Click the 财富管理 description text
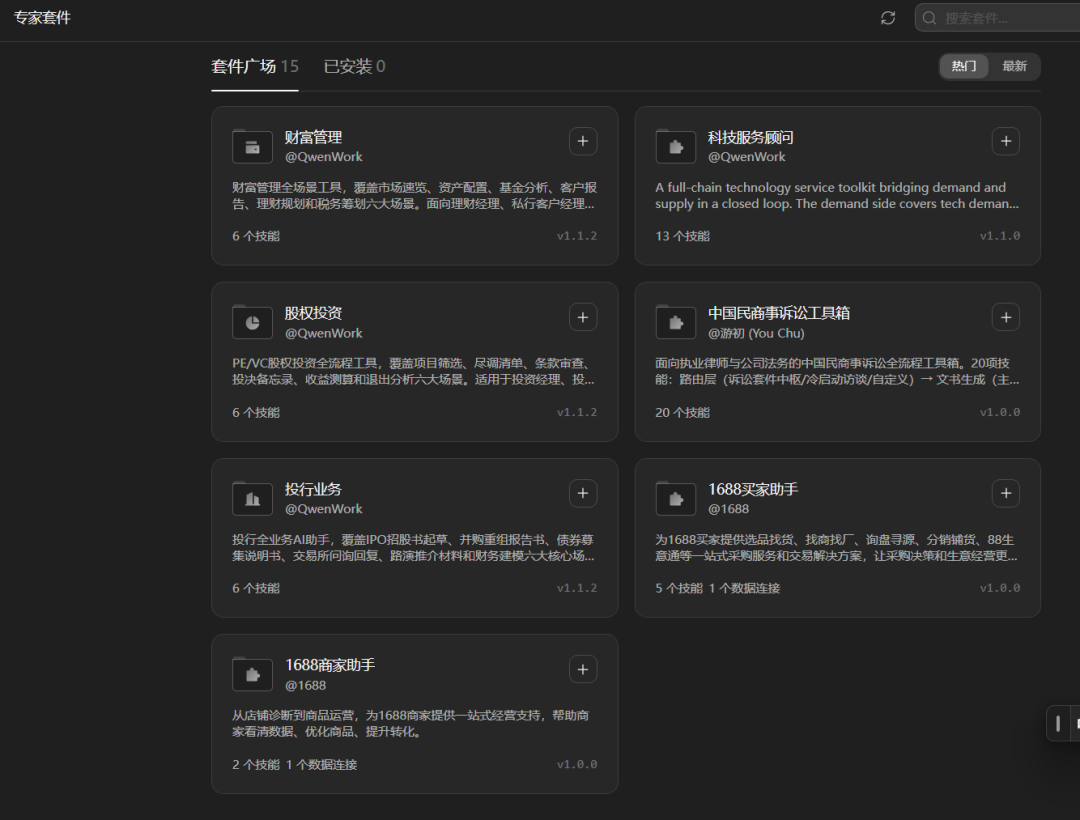1080x820 pixels. (x=414, y=196)
